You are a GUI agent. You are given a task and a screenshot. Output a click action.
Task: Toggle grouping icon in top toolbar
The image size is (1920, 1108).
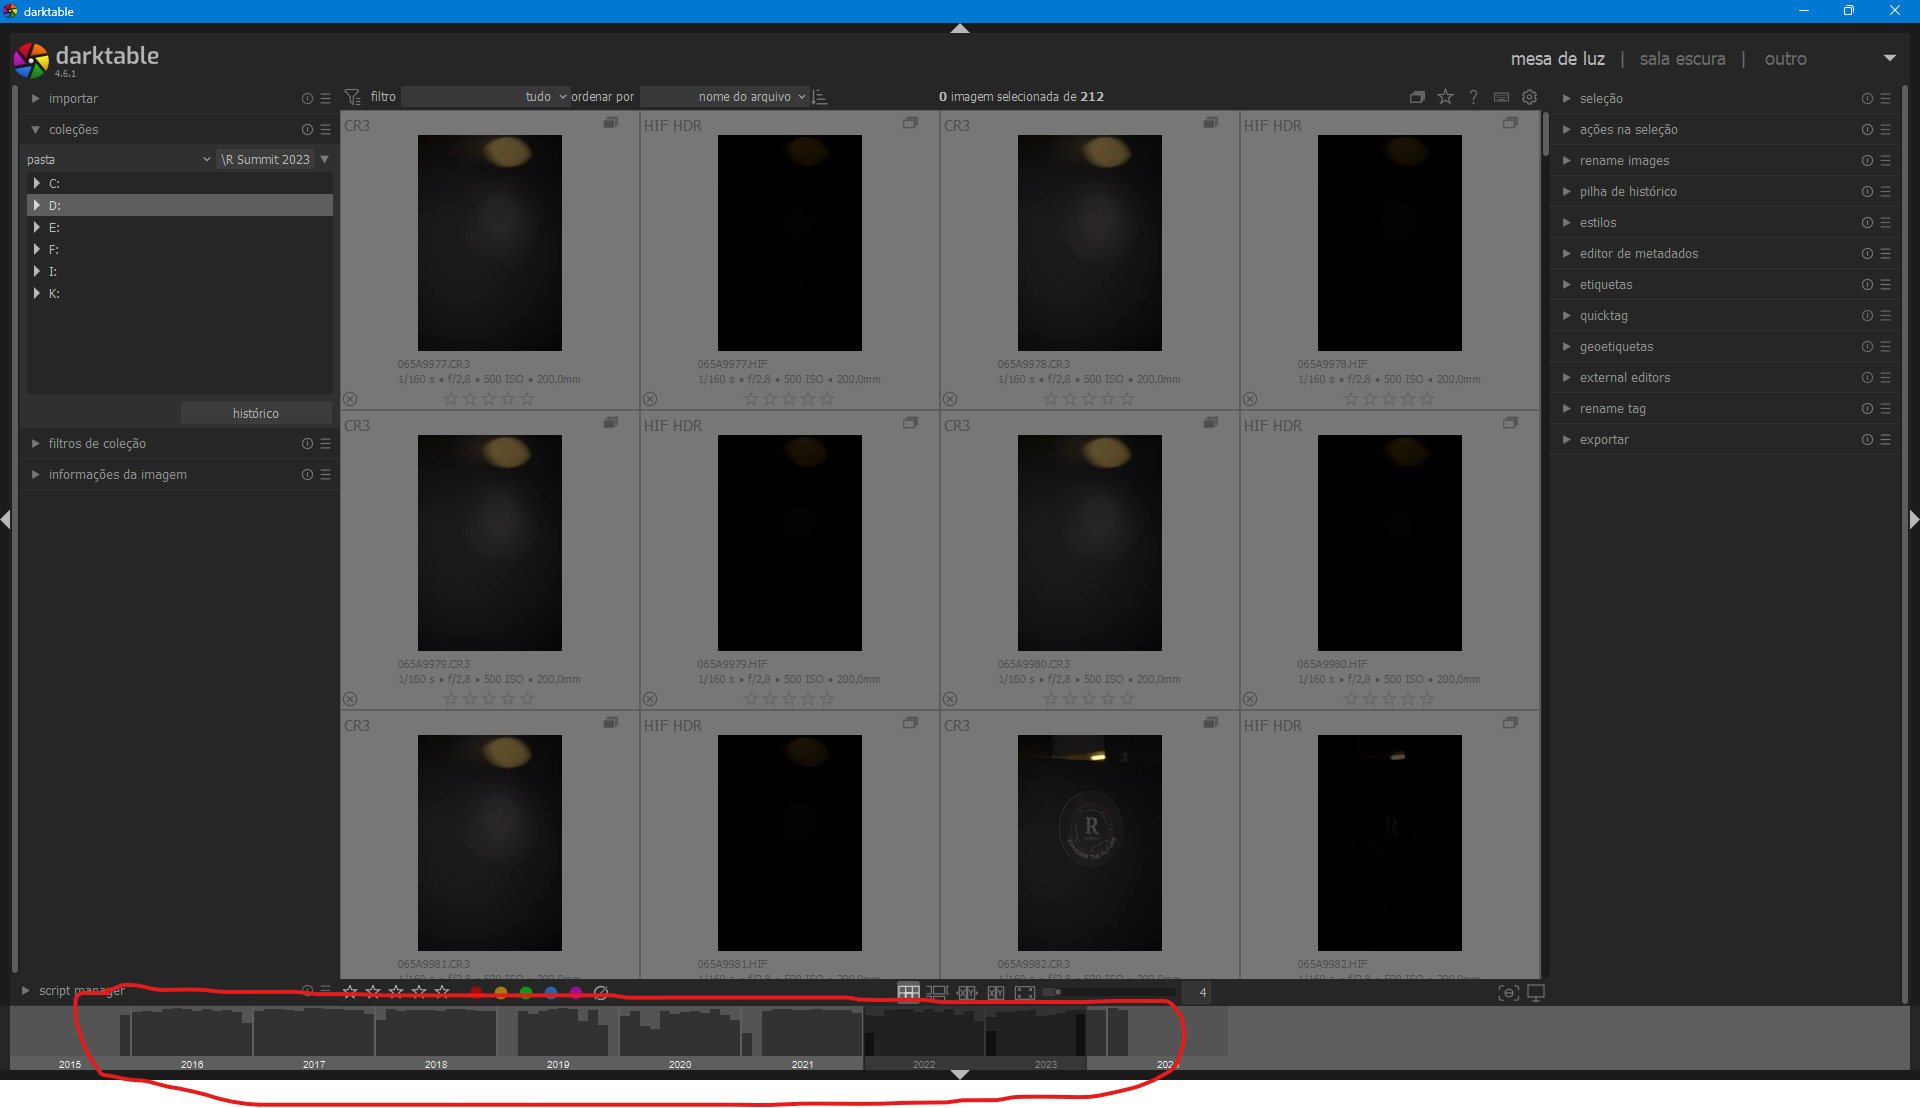[x=1417, y=97]
